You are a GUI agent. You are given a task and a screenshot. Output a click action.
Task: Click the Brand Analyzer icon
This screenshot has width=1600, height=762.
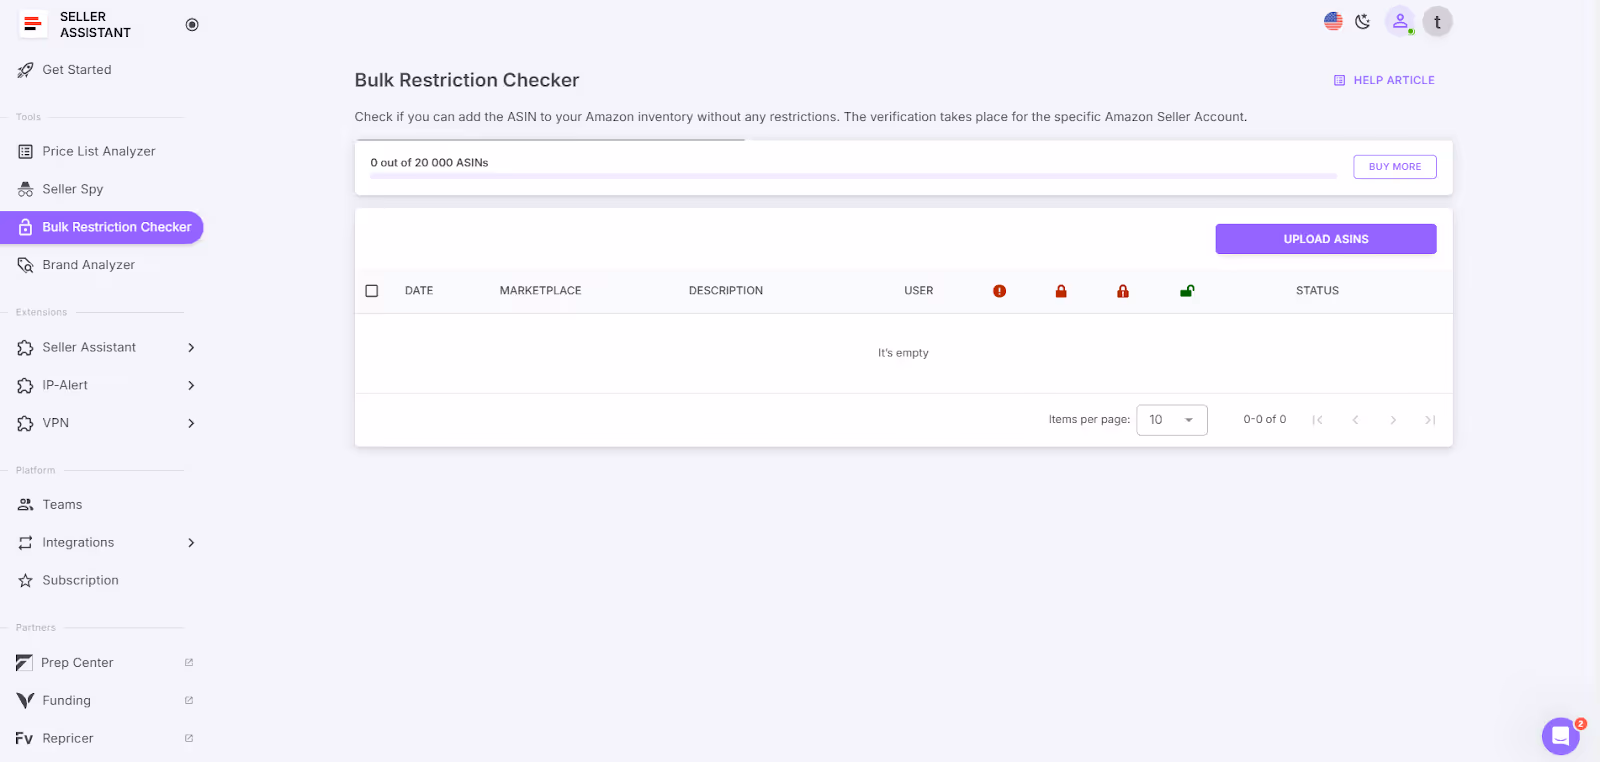[26, 265]
